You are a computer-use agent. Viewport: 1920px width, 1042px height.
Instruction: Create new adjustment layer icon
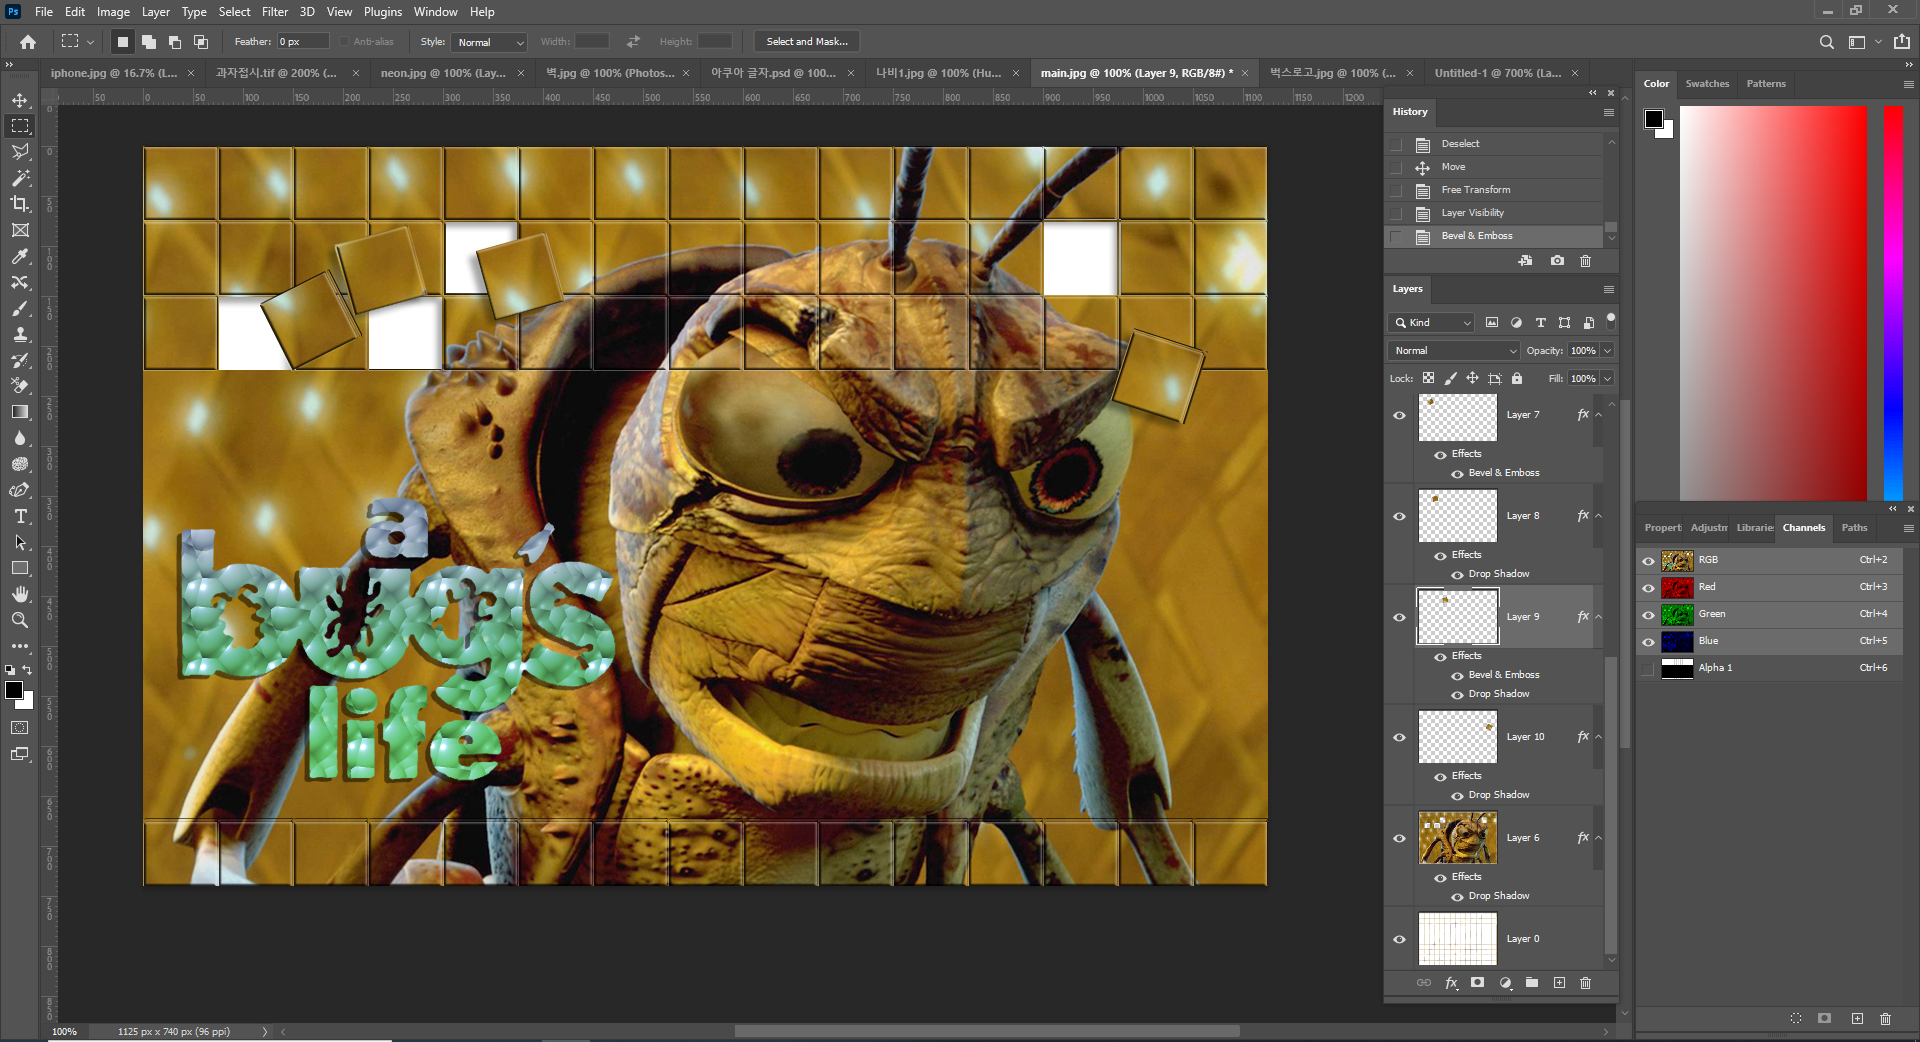pyautogui.click(x=1505, y=983)
